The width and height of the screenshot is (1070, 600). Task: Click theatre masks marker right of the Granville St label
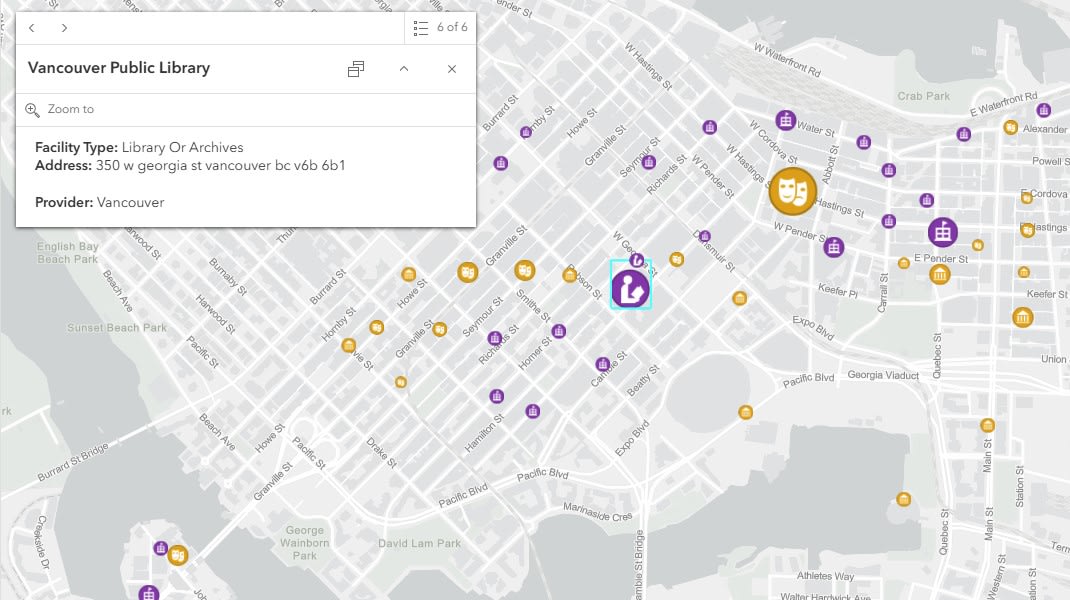click(524, 270)
